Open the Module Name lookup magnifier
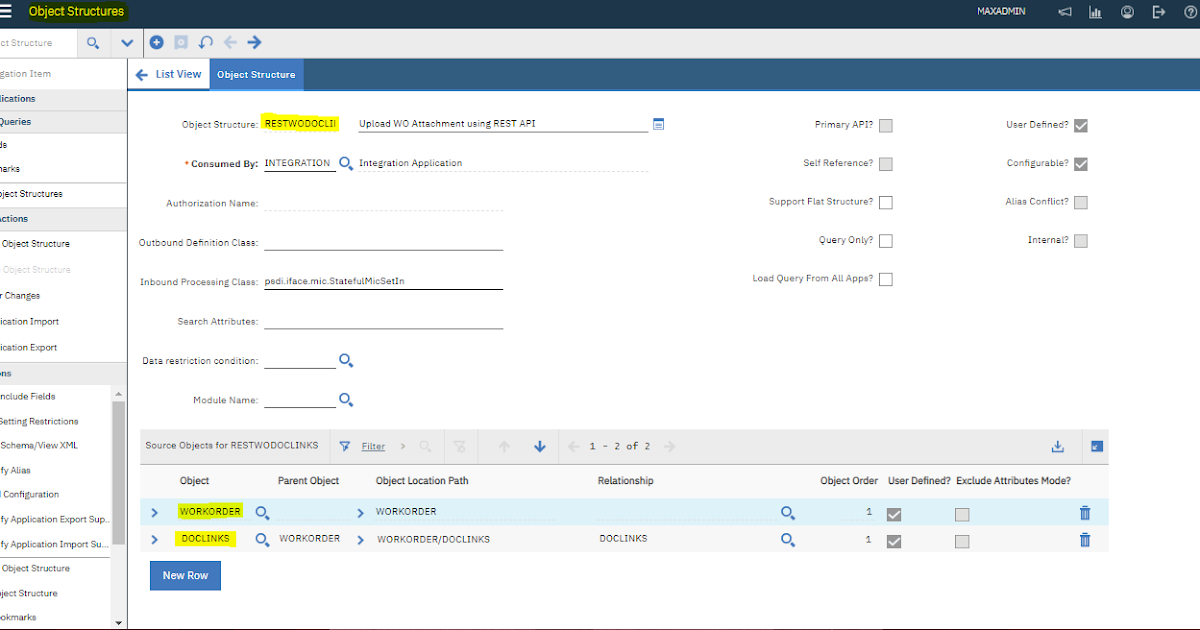The image size is (1200, 630). tap(345, 400)
